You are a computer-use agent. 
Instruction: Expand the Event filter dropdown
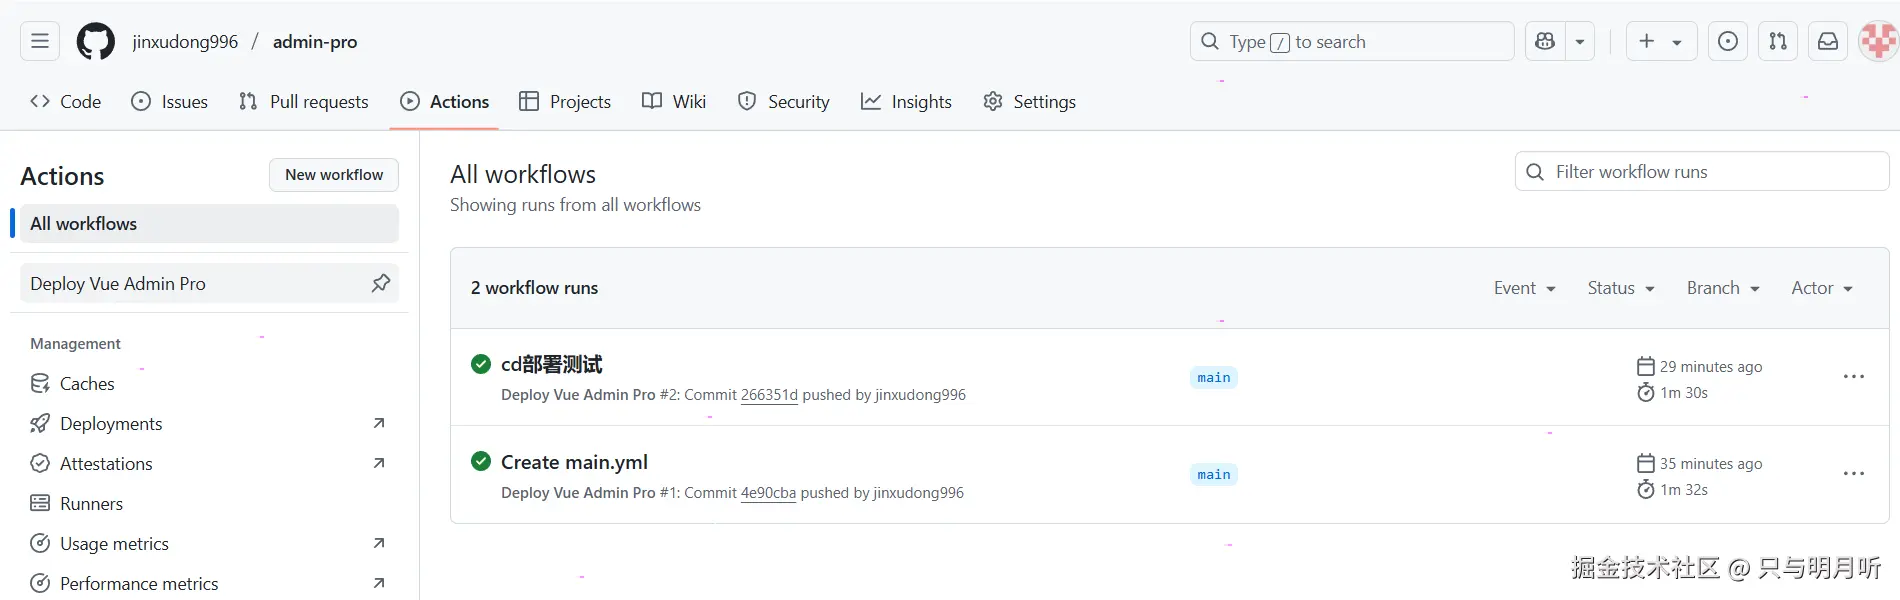click(1524, 288)
